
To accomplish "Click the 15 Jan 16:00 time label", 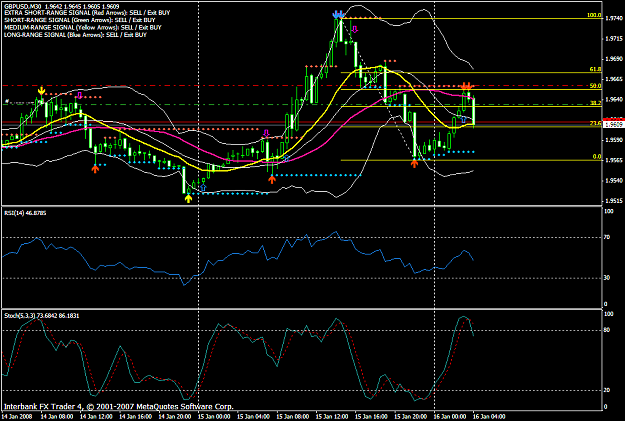I will click(371, 417).
